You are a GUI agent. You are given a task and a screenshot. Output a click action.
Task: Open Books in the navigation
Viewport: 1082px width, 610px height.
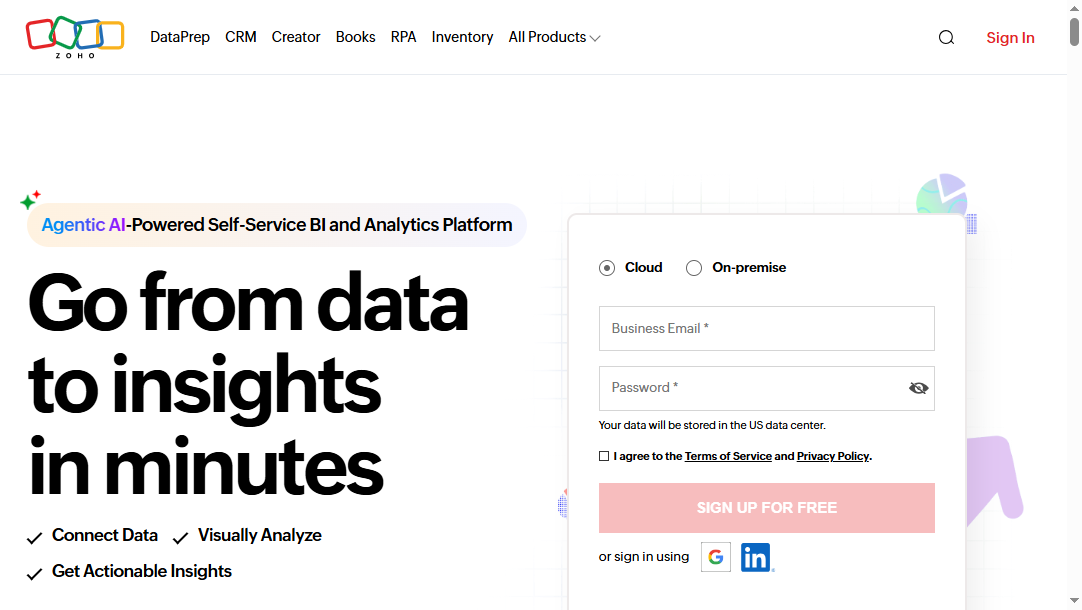point(355,37)
